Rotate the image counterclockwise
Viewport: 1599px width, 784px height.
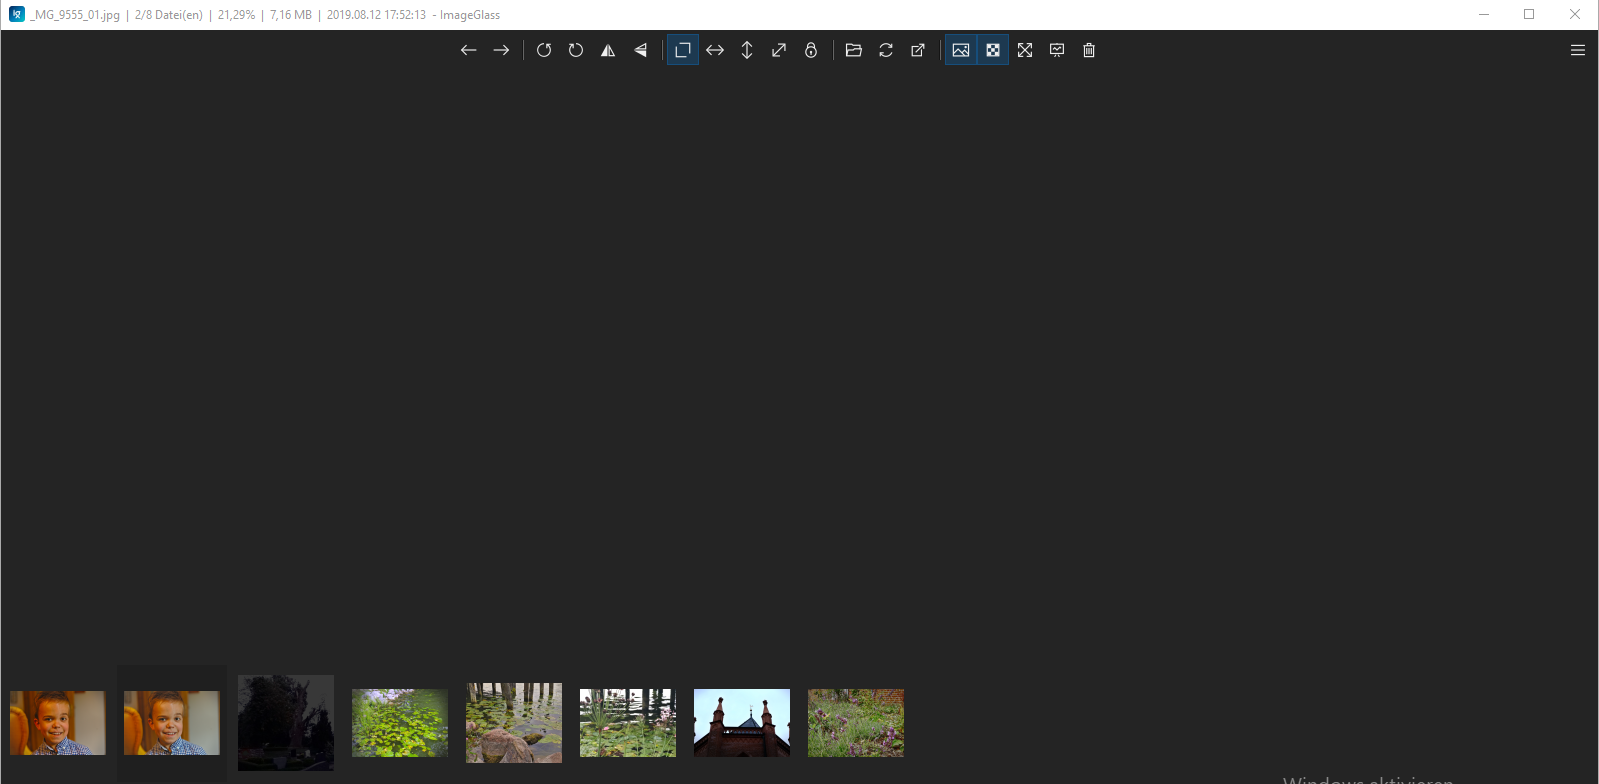coord(544,50)
